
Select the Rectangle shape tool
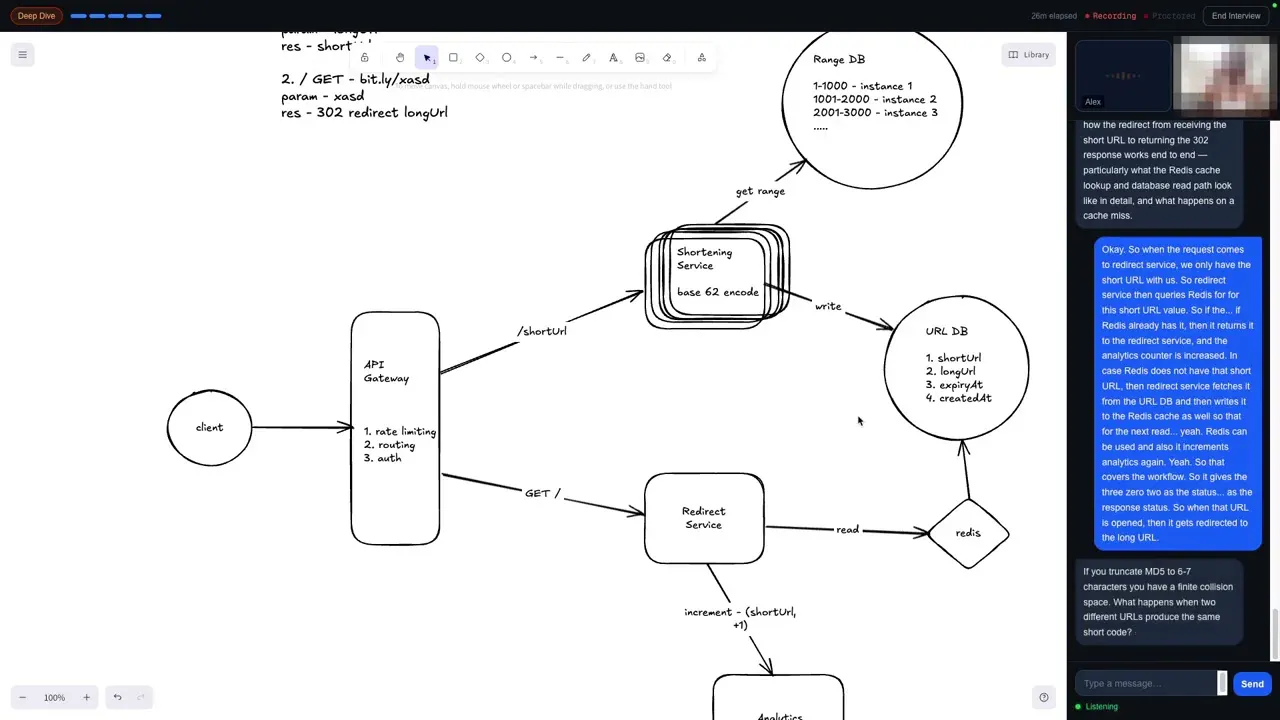(453, 58)
